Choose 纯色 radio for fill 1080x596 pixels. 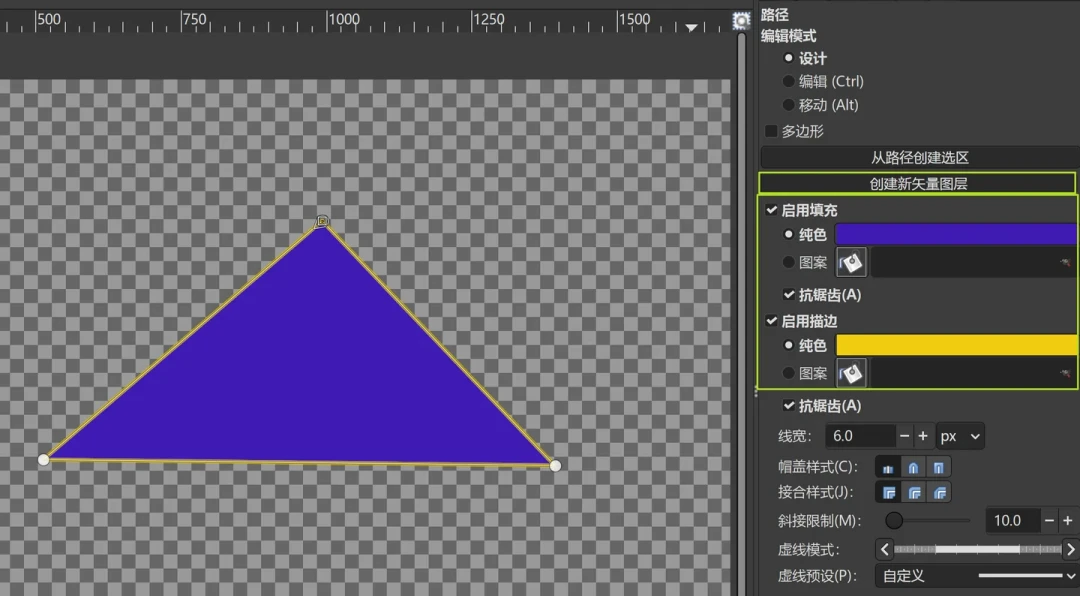pyautogui.click(x=789, y=234)
